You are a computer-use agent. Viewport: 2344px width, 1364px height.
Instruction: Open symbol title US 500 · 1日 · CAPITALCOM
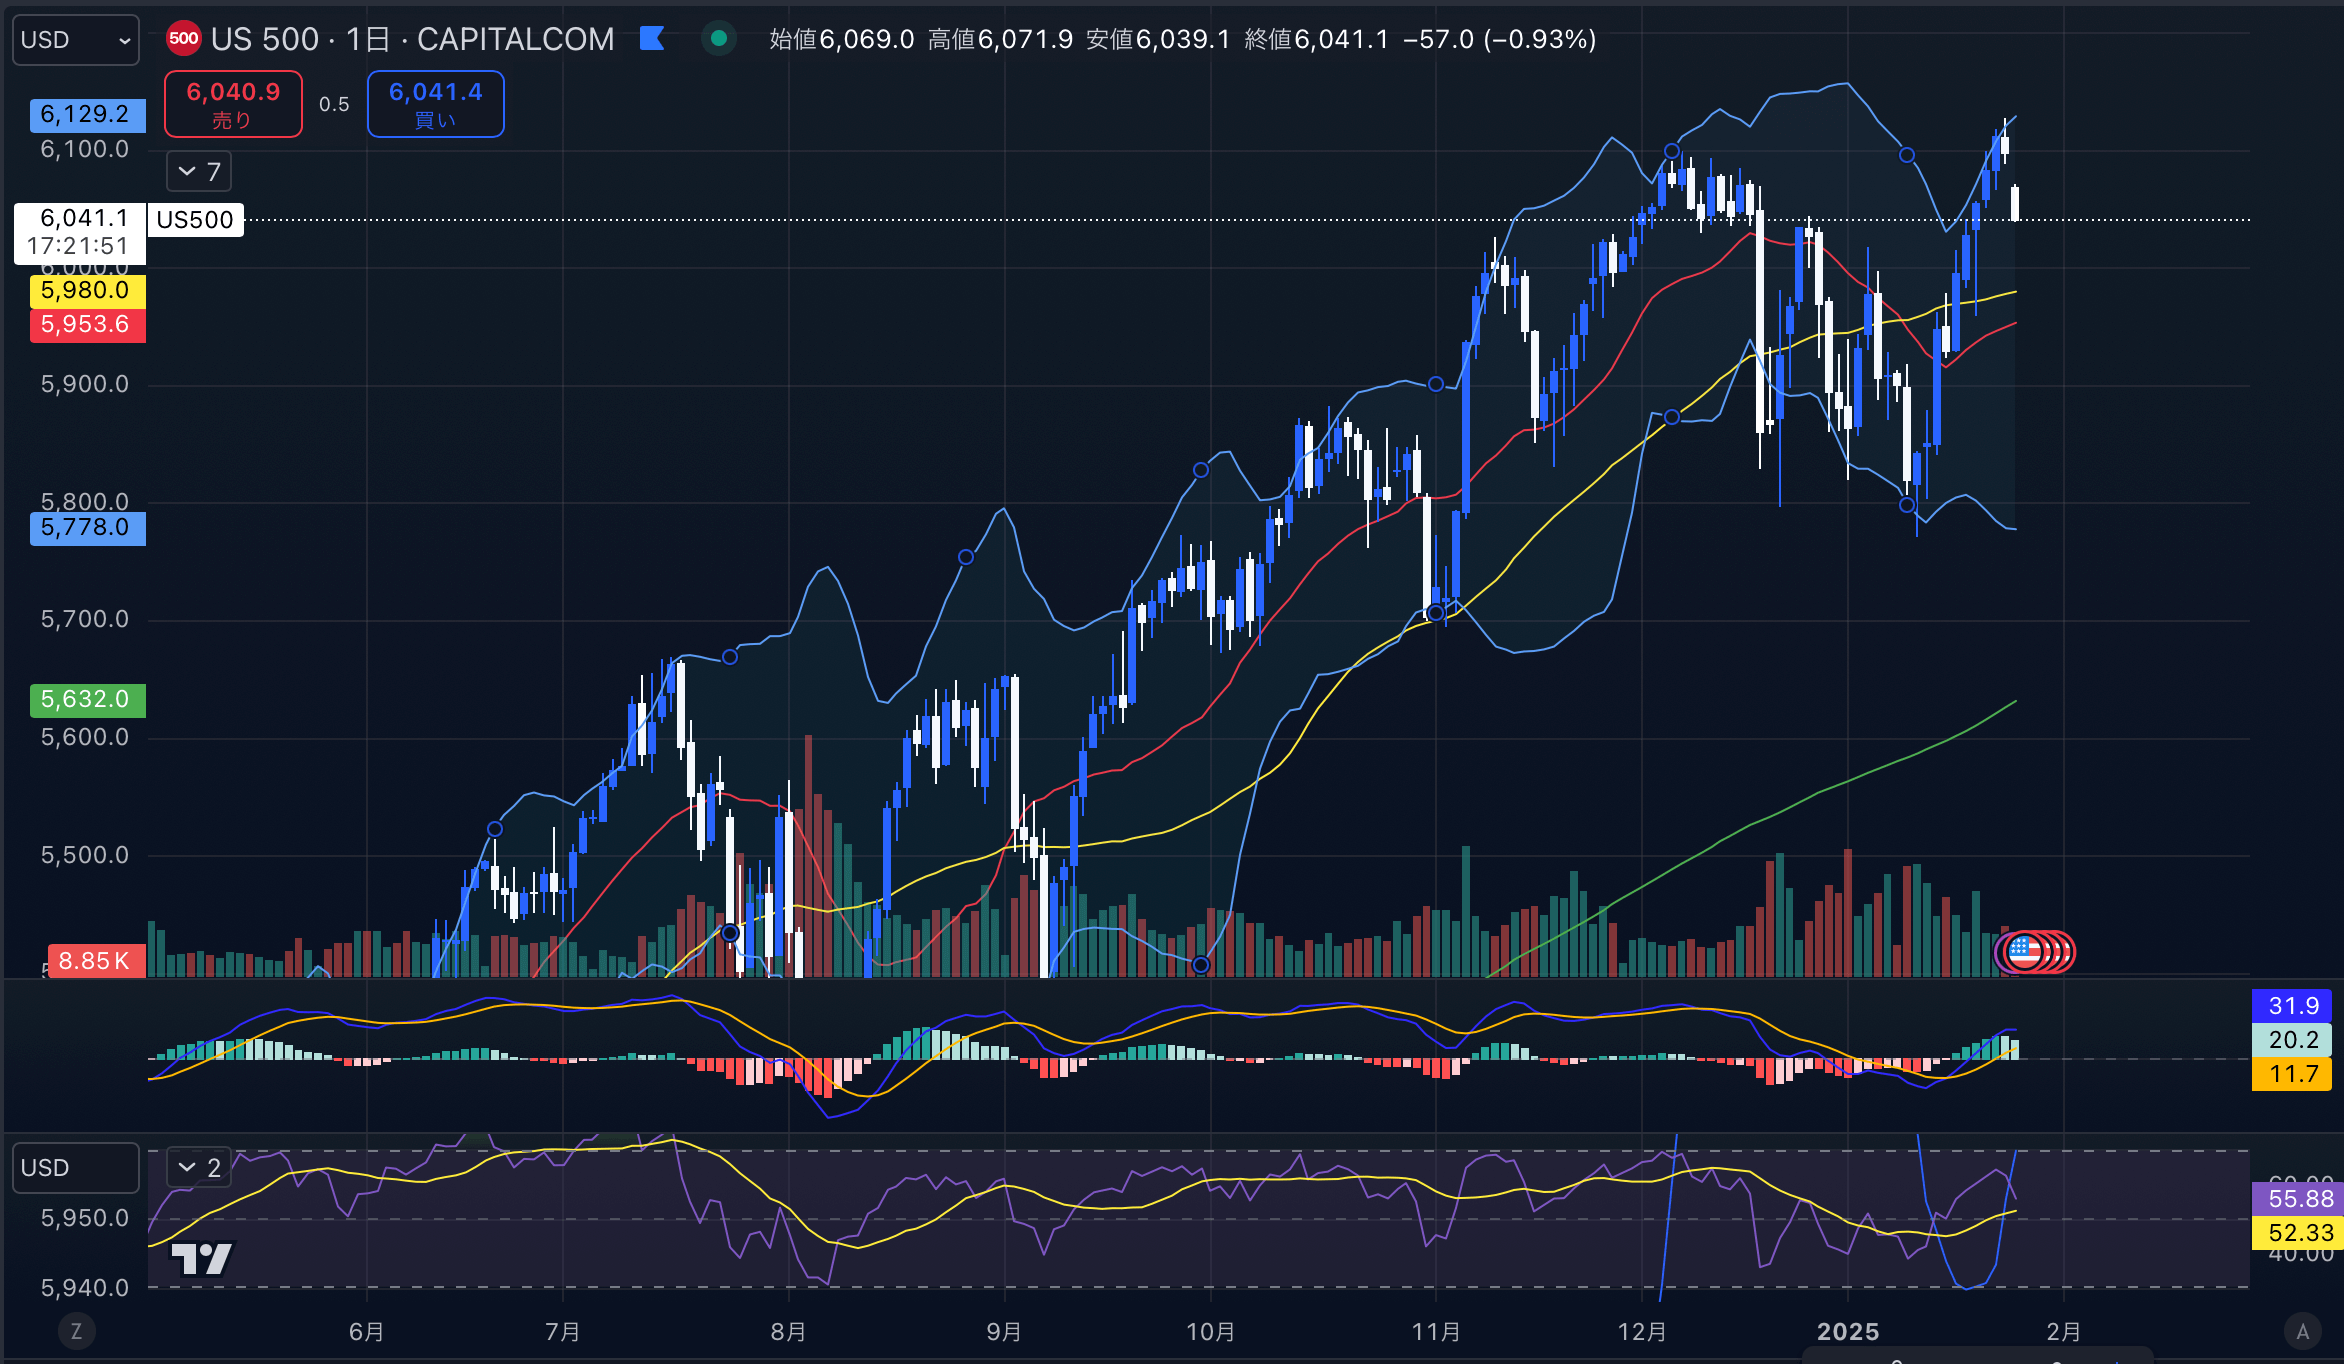[x=412, y=39]
